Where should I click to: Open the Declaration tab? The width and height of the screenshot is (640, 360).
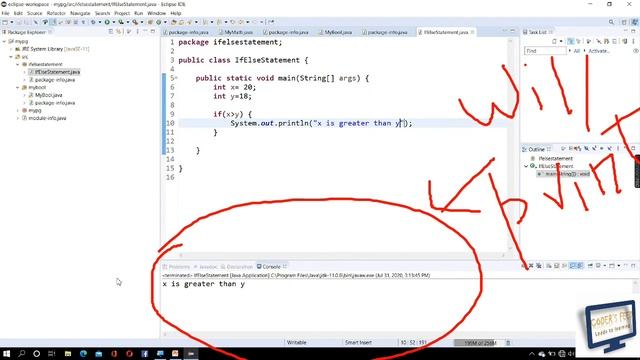click(237, 267)
